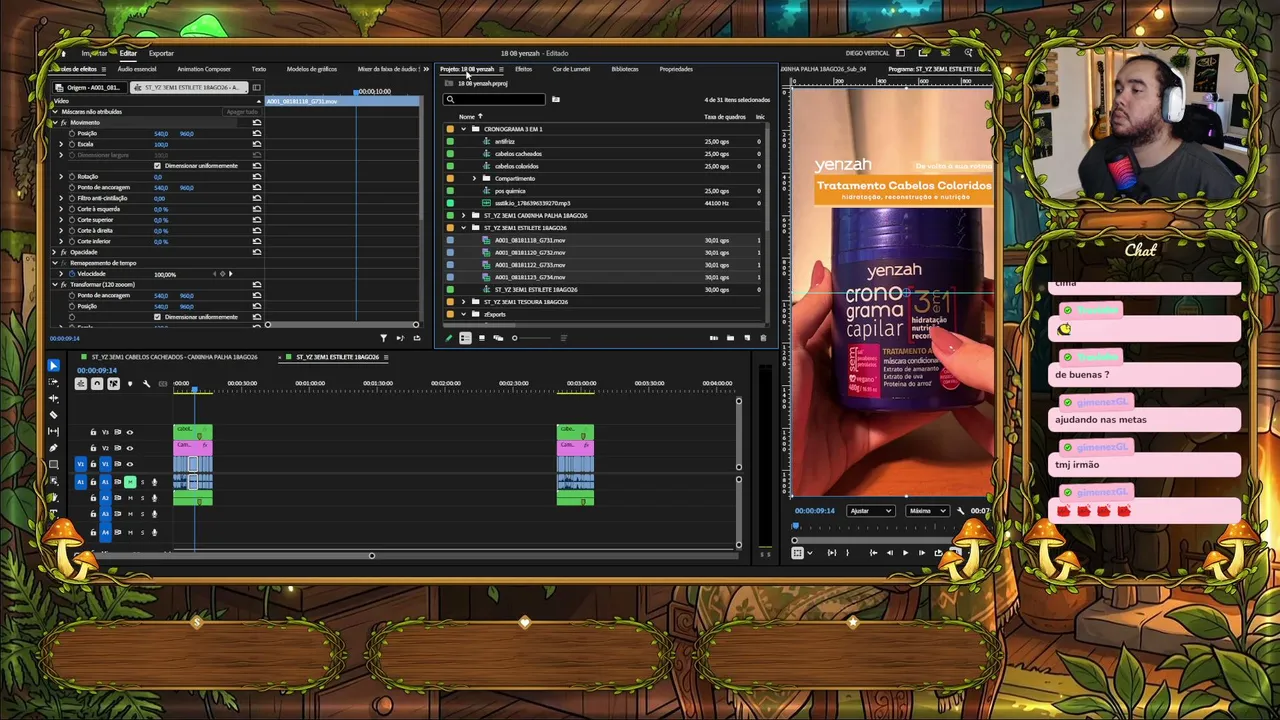Image resolution: width=1280 pixels, height=720 pixels.
Task: Open the workspaces icon in top bar
Action: pos(901,53)
